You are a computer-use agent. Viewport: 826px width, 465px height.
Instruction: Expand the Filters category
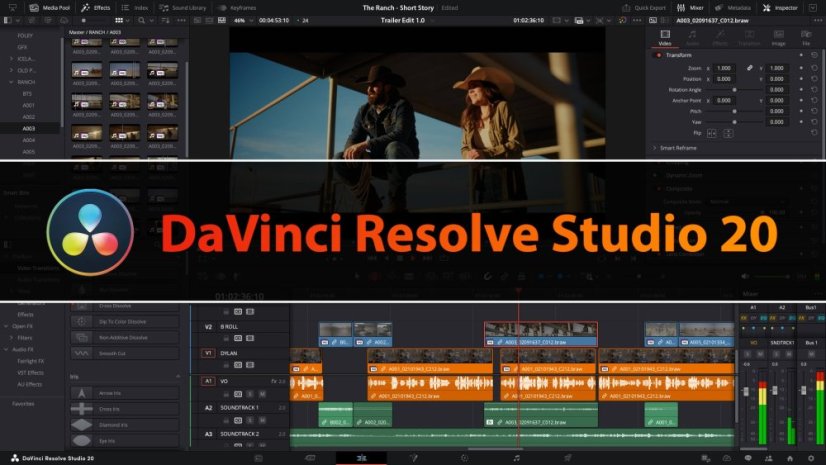click(11, 338)
